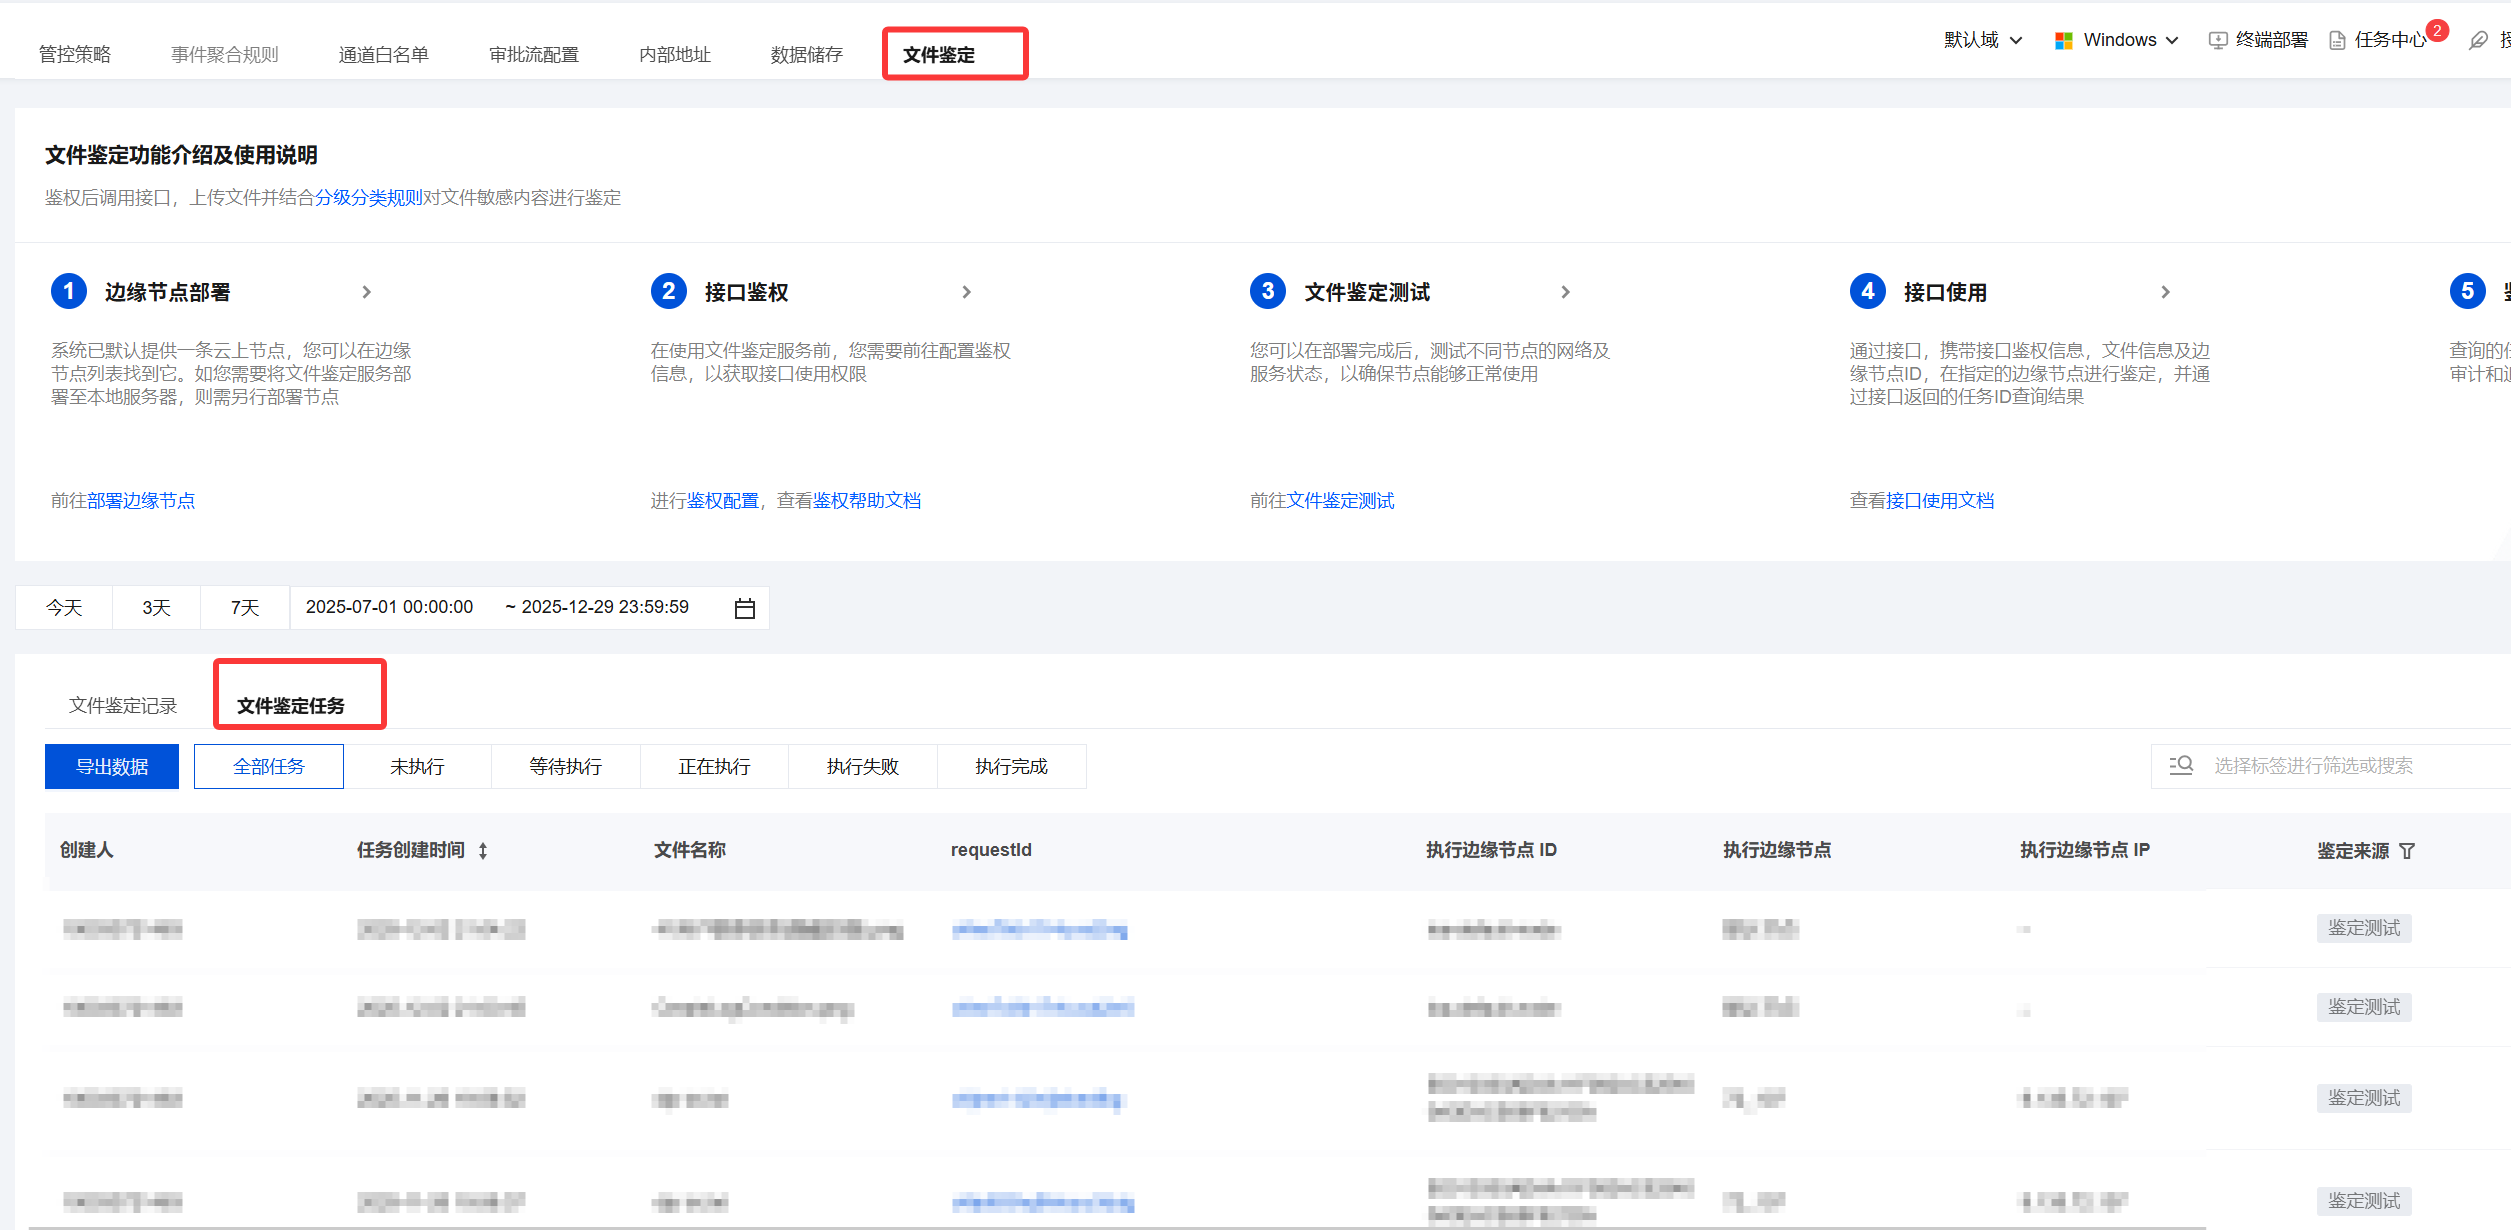The image size is (2511, 1230).
Task: Click the 终端部署 monitor icon
Action: 2217,40
